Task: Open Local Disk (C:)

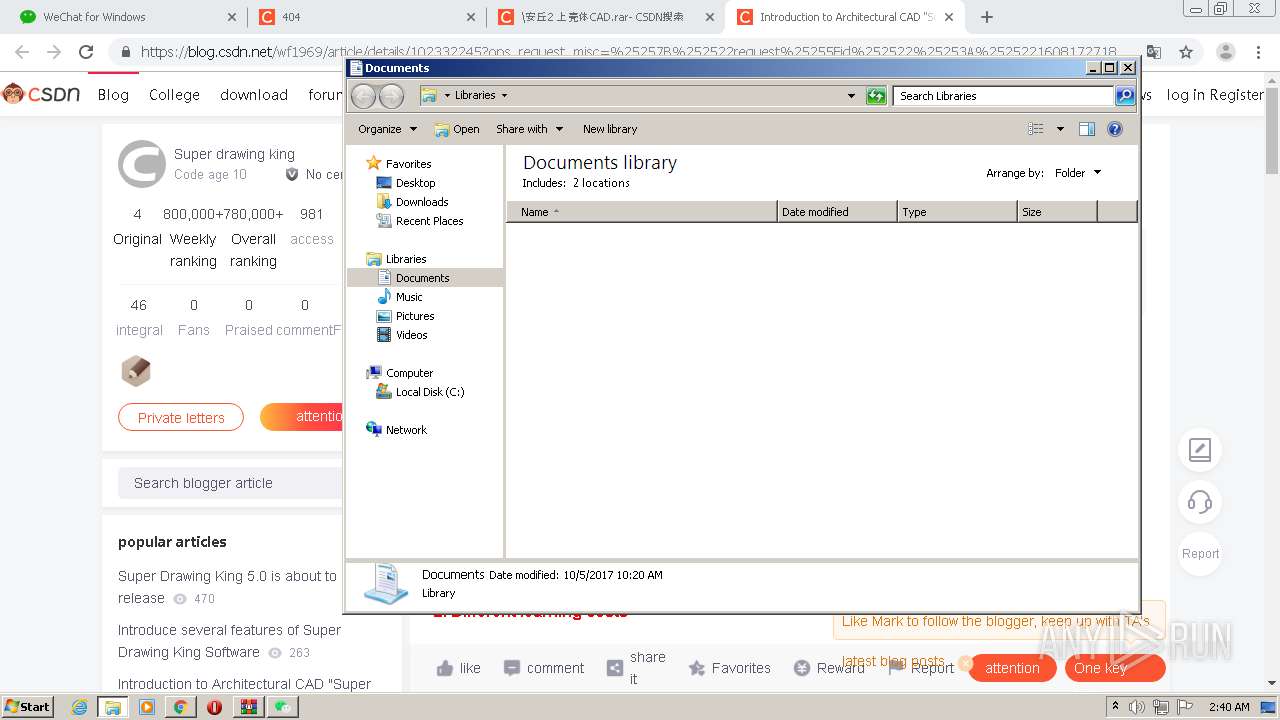Action: [x=429, y=392]
